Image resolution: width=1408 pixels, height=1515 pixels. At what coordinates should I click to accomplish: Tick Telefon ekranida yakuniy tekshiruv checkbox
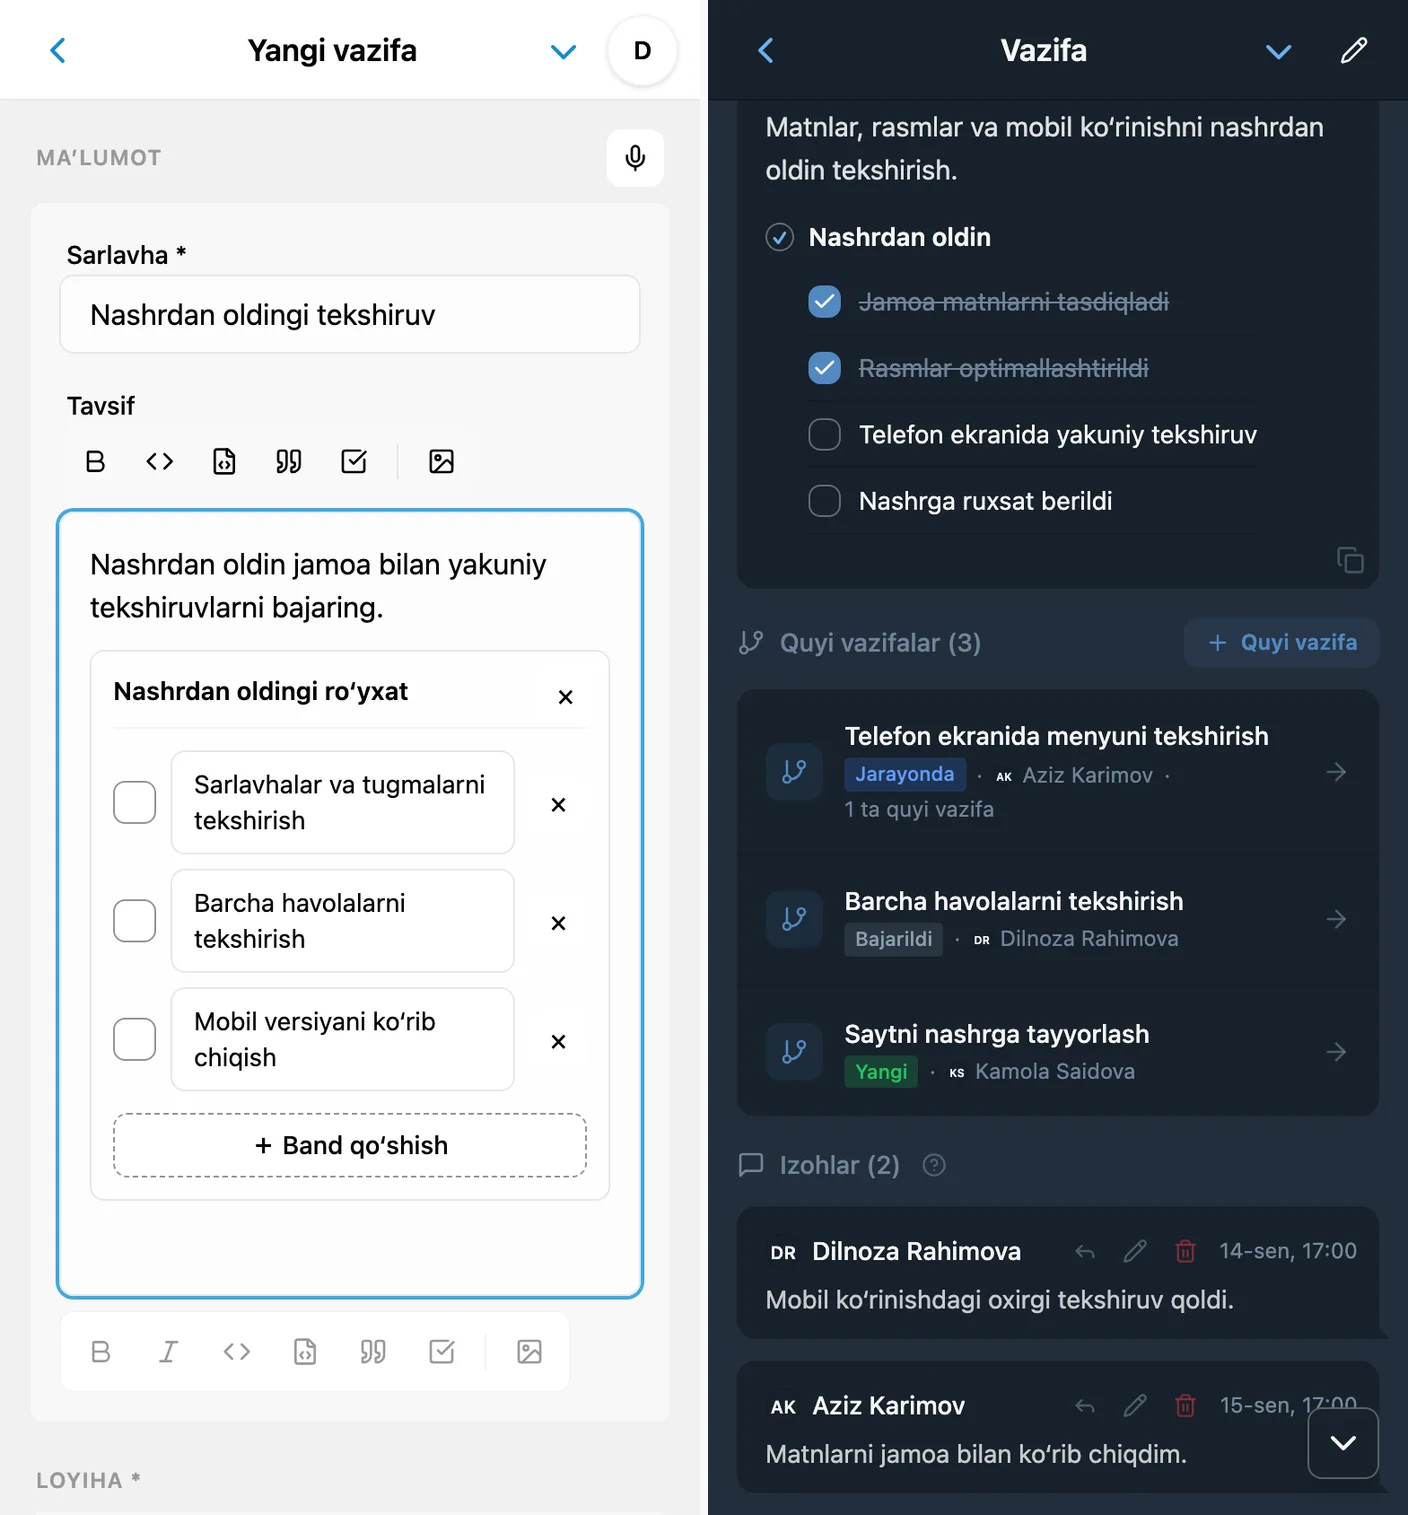click(824, 434)
